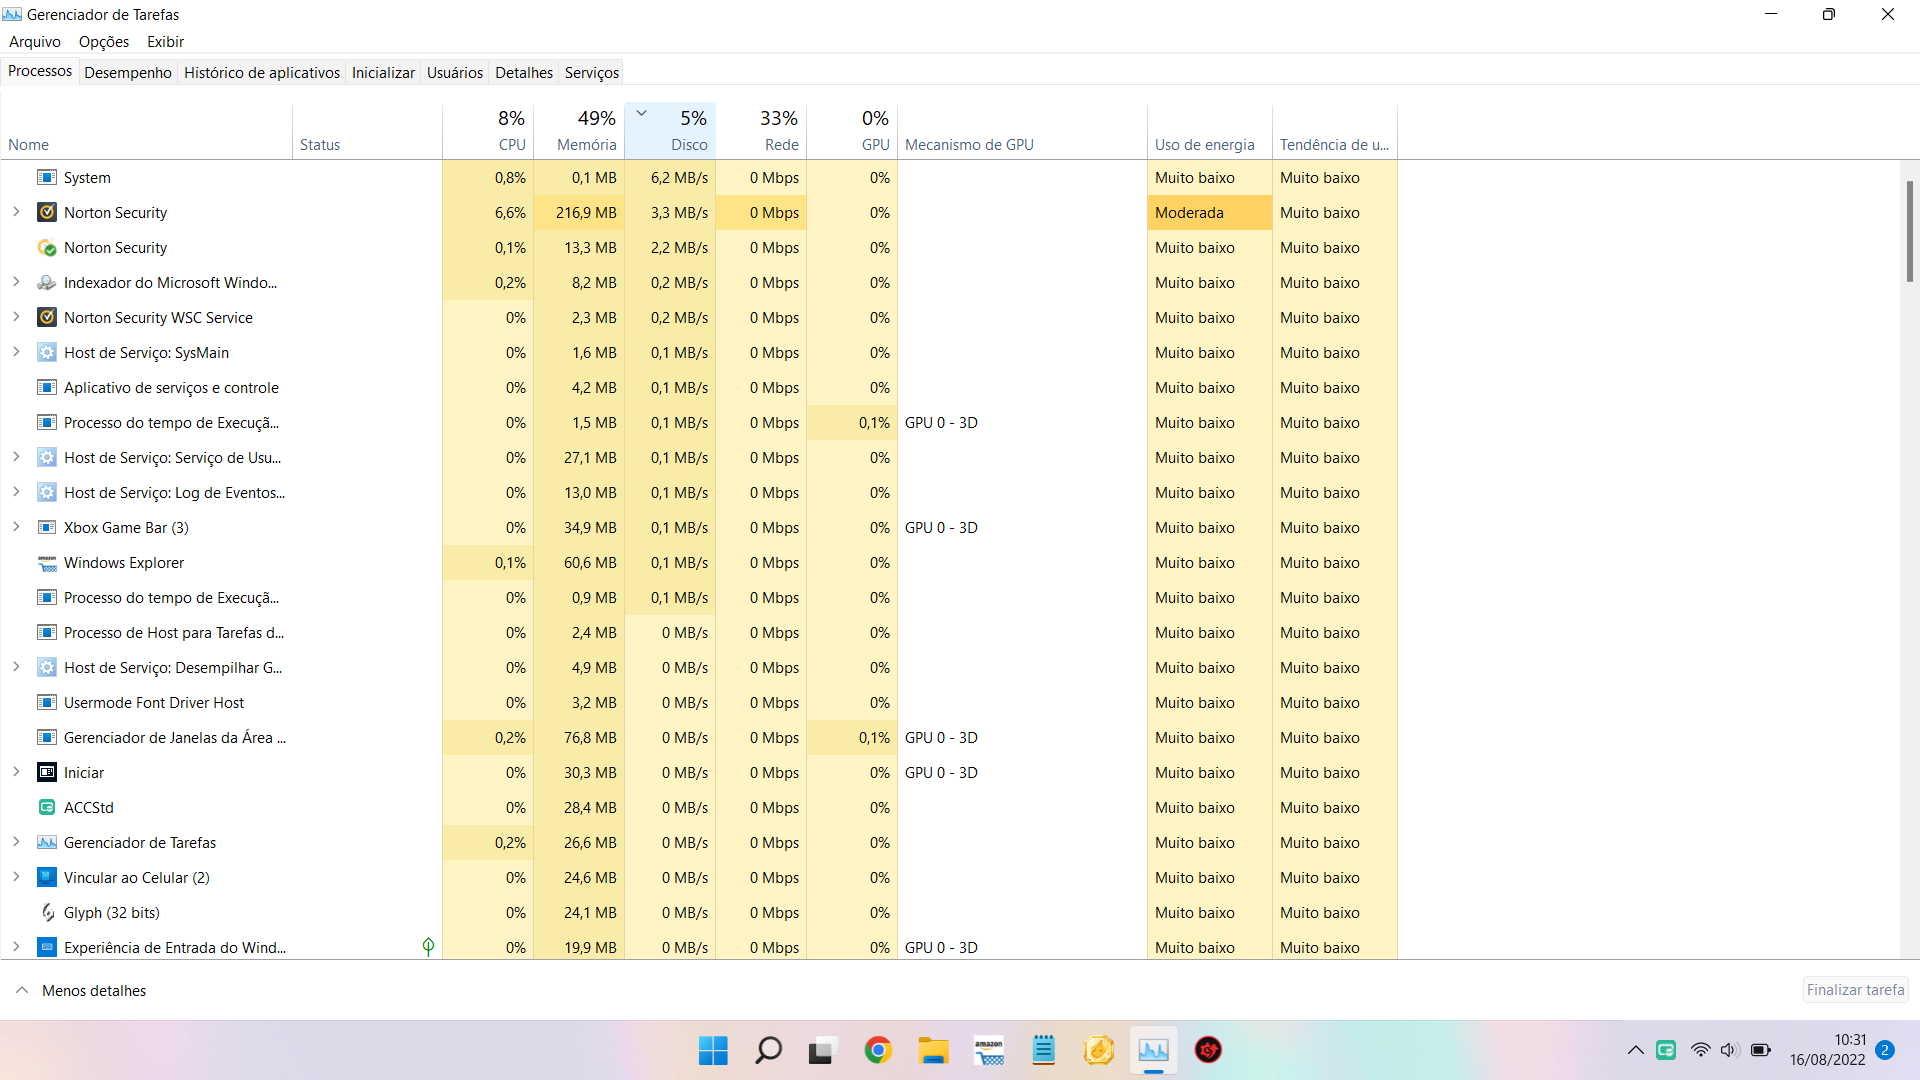Image resolution: width=1920 pixels, height=1080 pixels.
Task: Click the Glyph (32 bits) icon
Action: pyautogui.click(x=47, y=912)
